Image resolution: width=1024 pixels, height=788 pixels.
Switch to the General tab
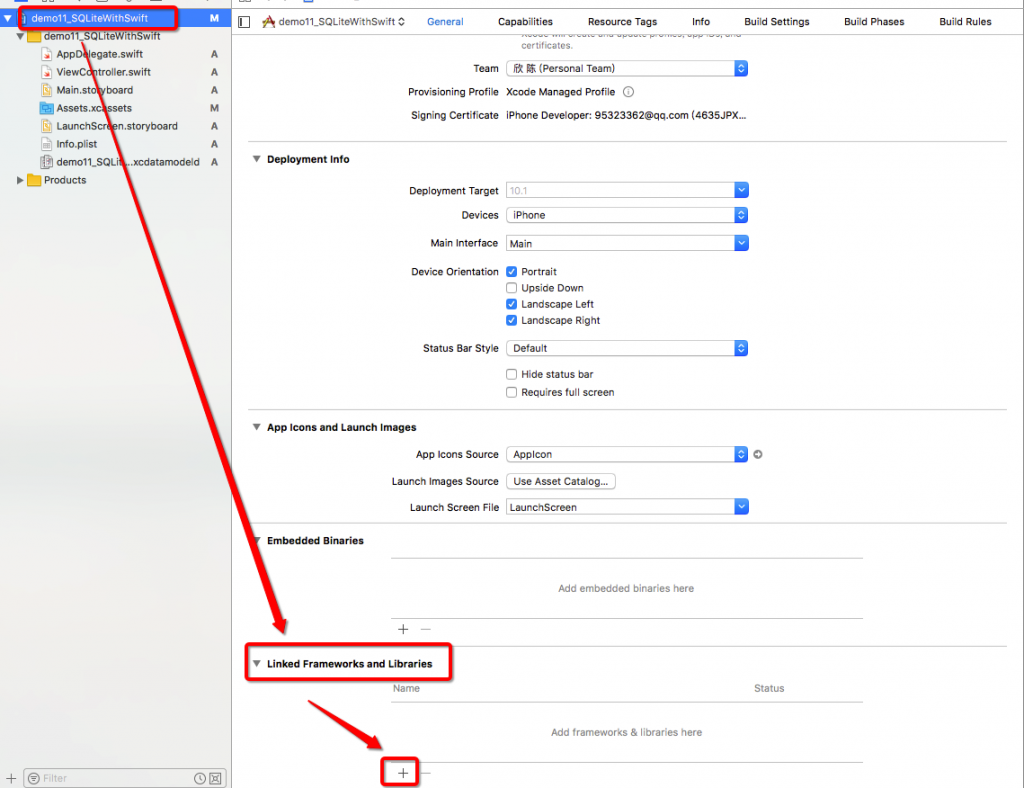[445, 22]
